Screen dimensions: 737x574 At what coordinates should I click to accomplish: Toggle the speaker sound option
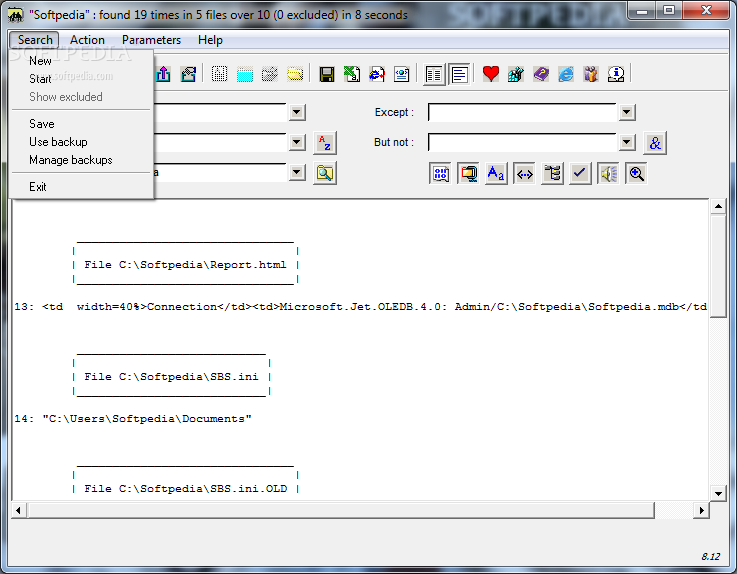[608, 174]
